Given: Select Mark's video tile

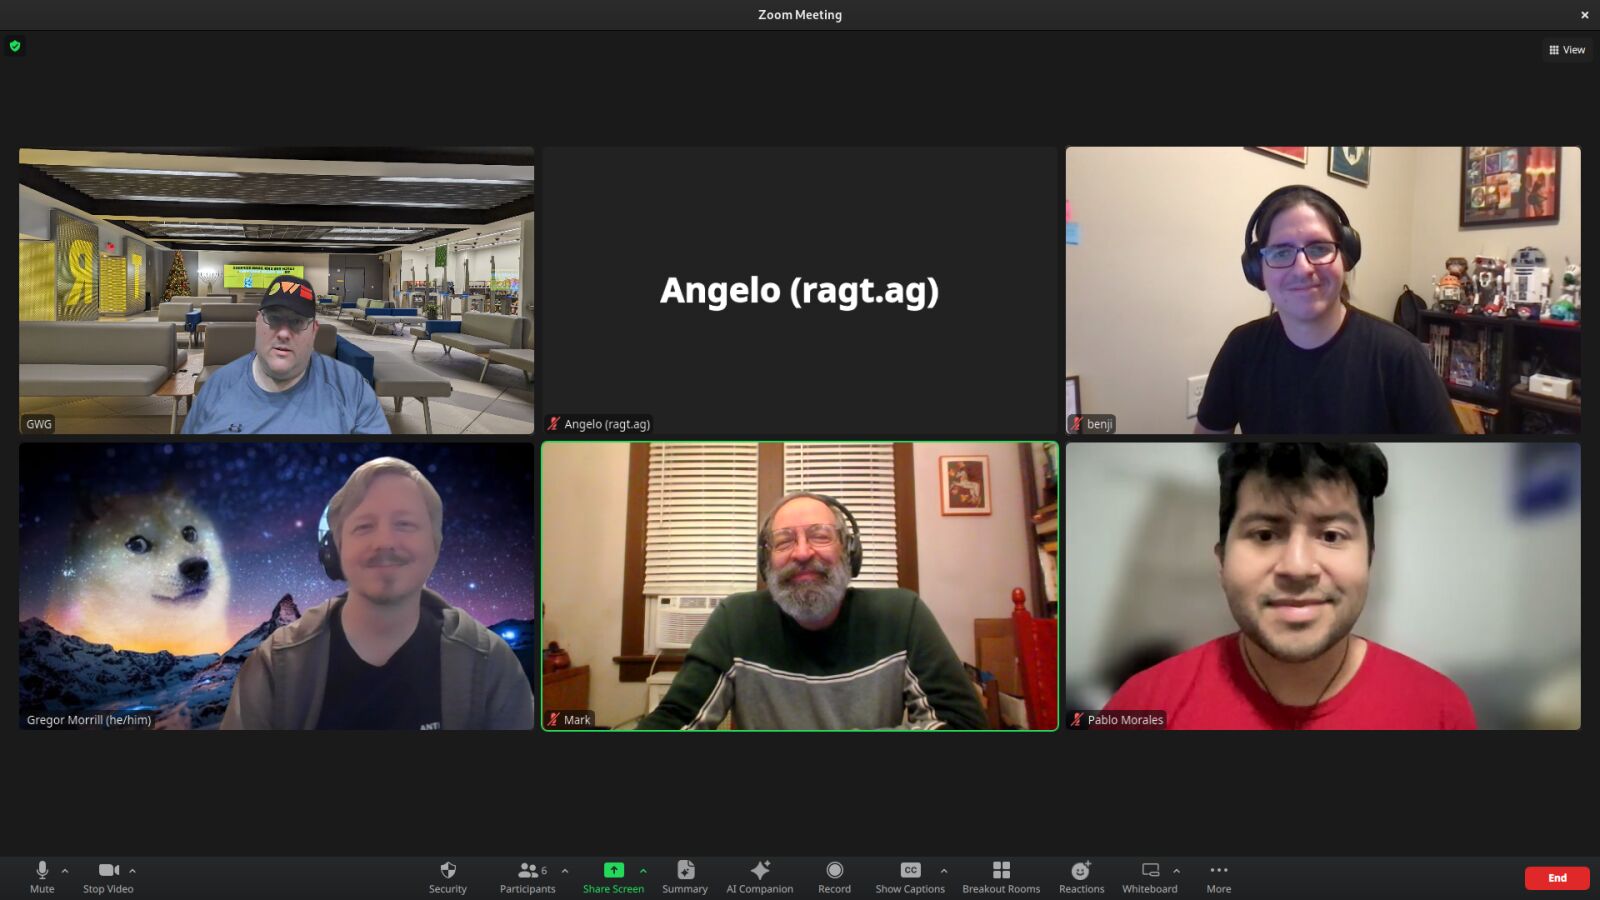Looking at the screenshot, I should 800,586.
